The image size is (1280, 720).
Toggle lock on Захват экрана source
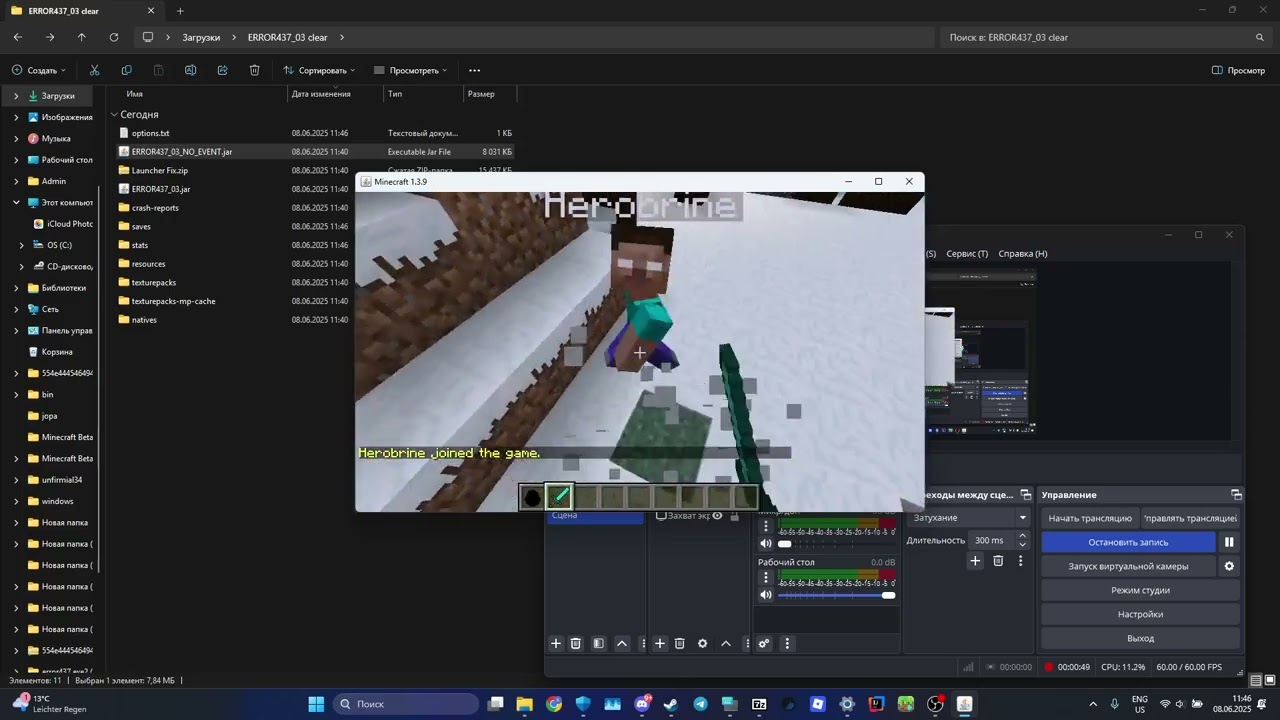click(735, 516)
